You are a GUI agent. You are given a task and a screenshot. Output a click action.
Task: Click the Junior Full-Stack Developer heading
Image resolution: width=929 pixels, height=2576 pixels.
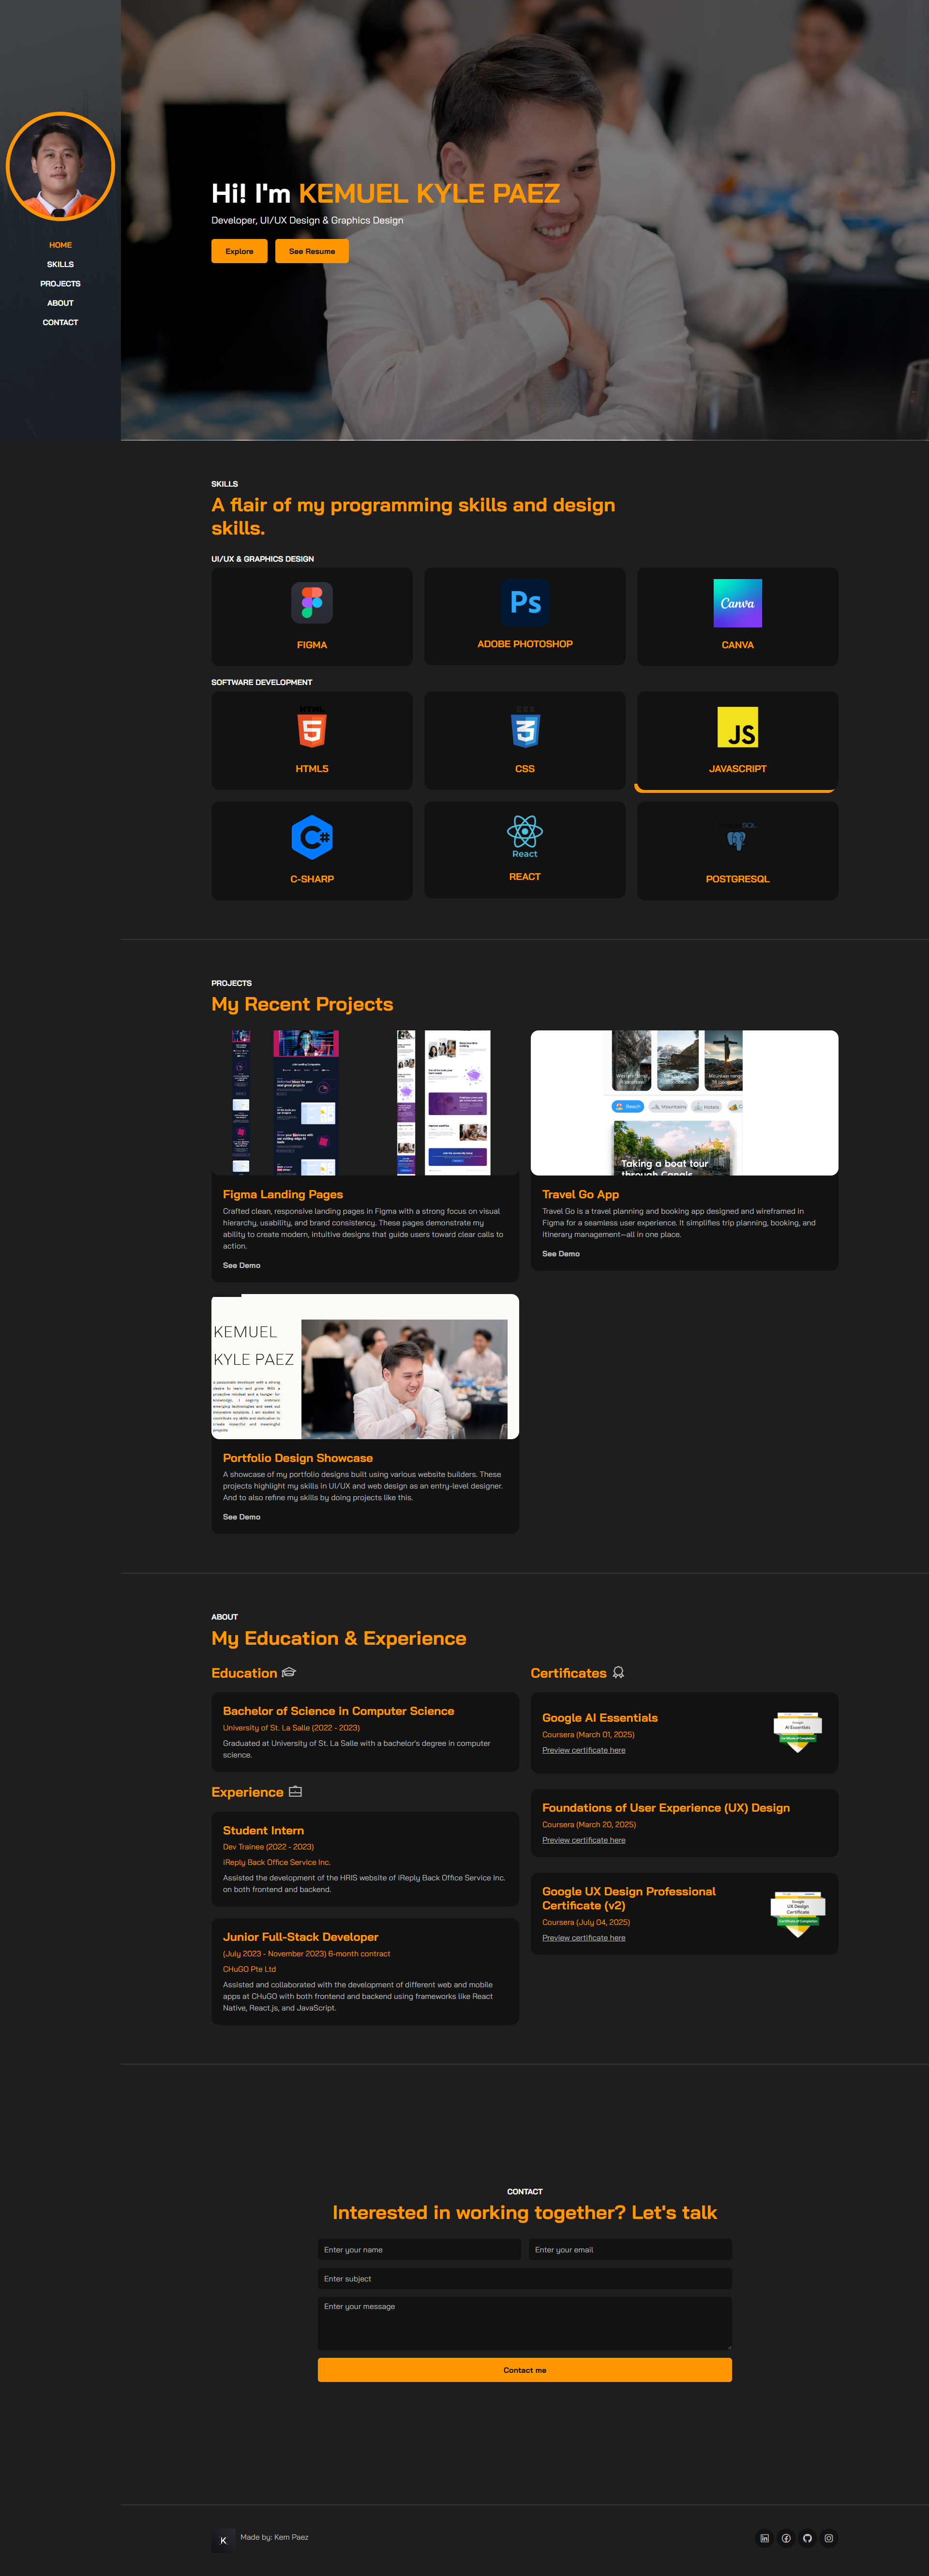click(x=300, y=1937)
